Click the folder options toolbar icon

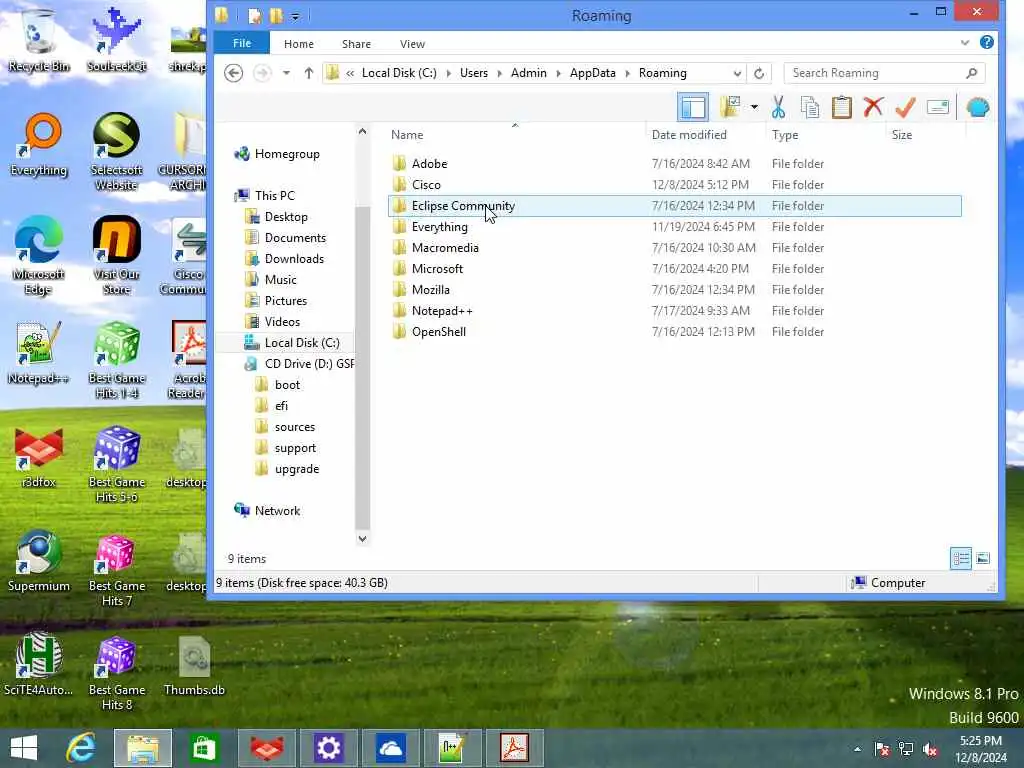point(730,106)
